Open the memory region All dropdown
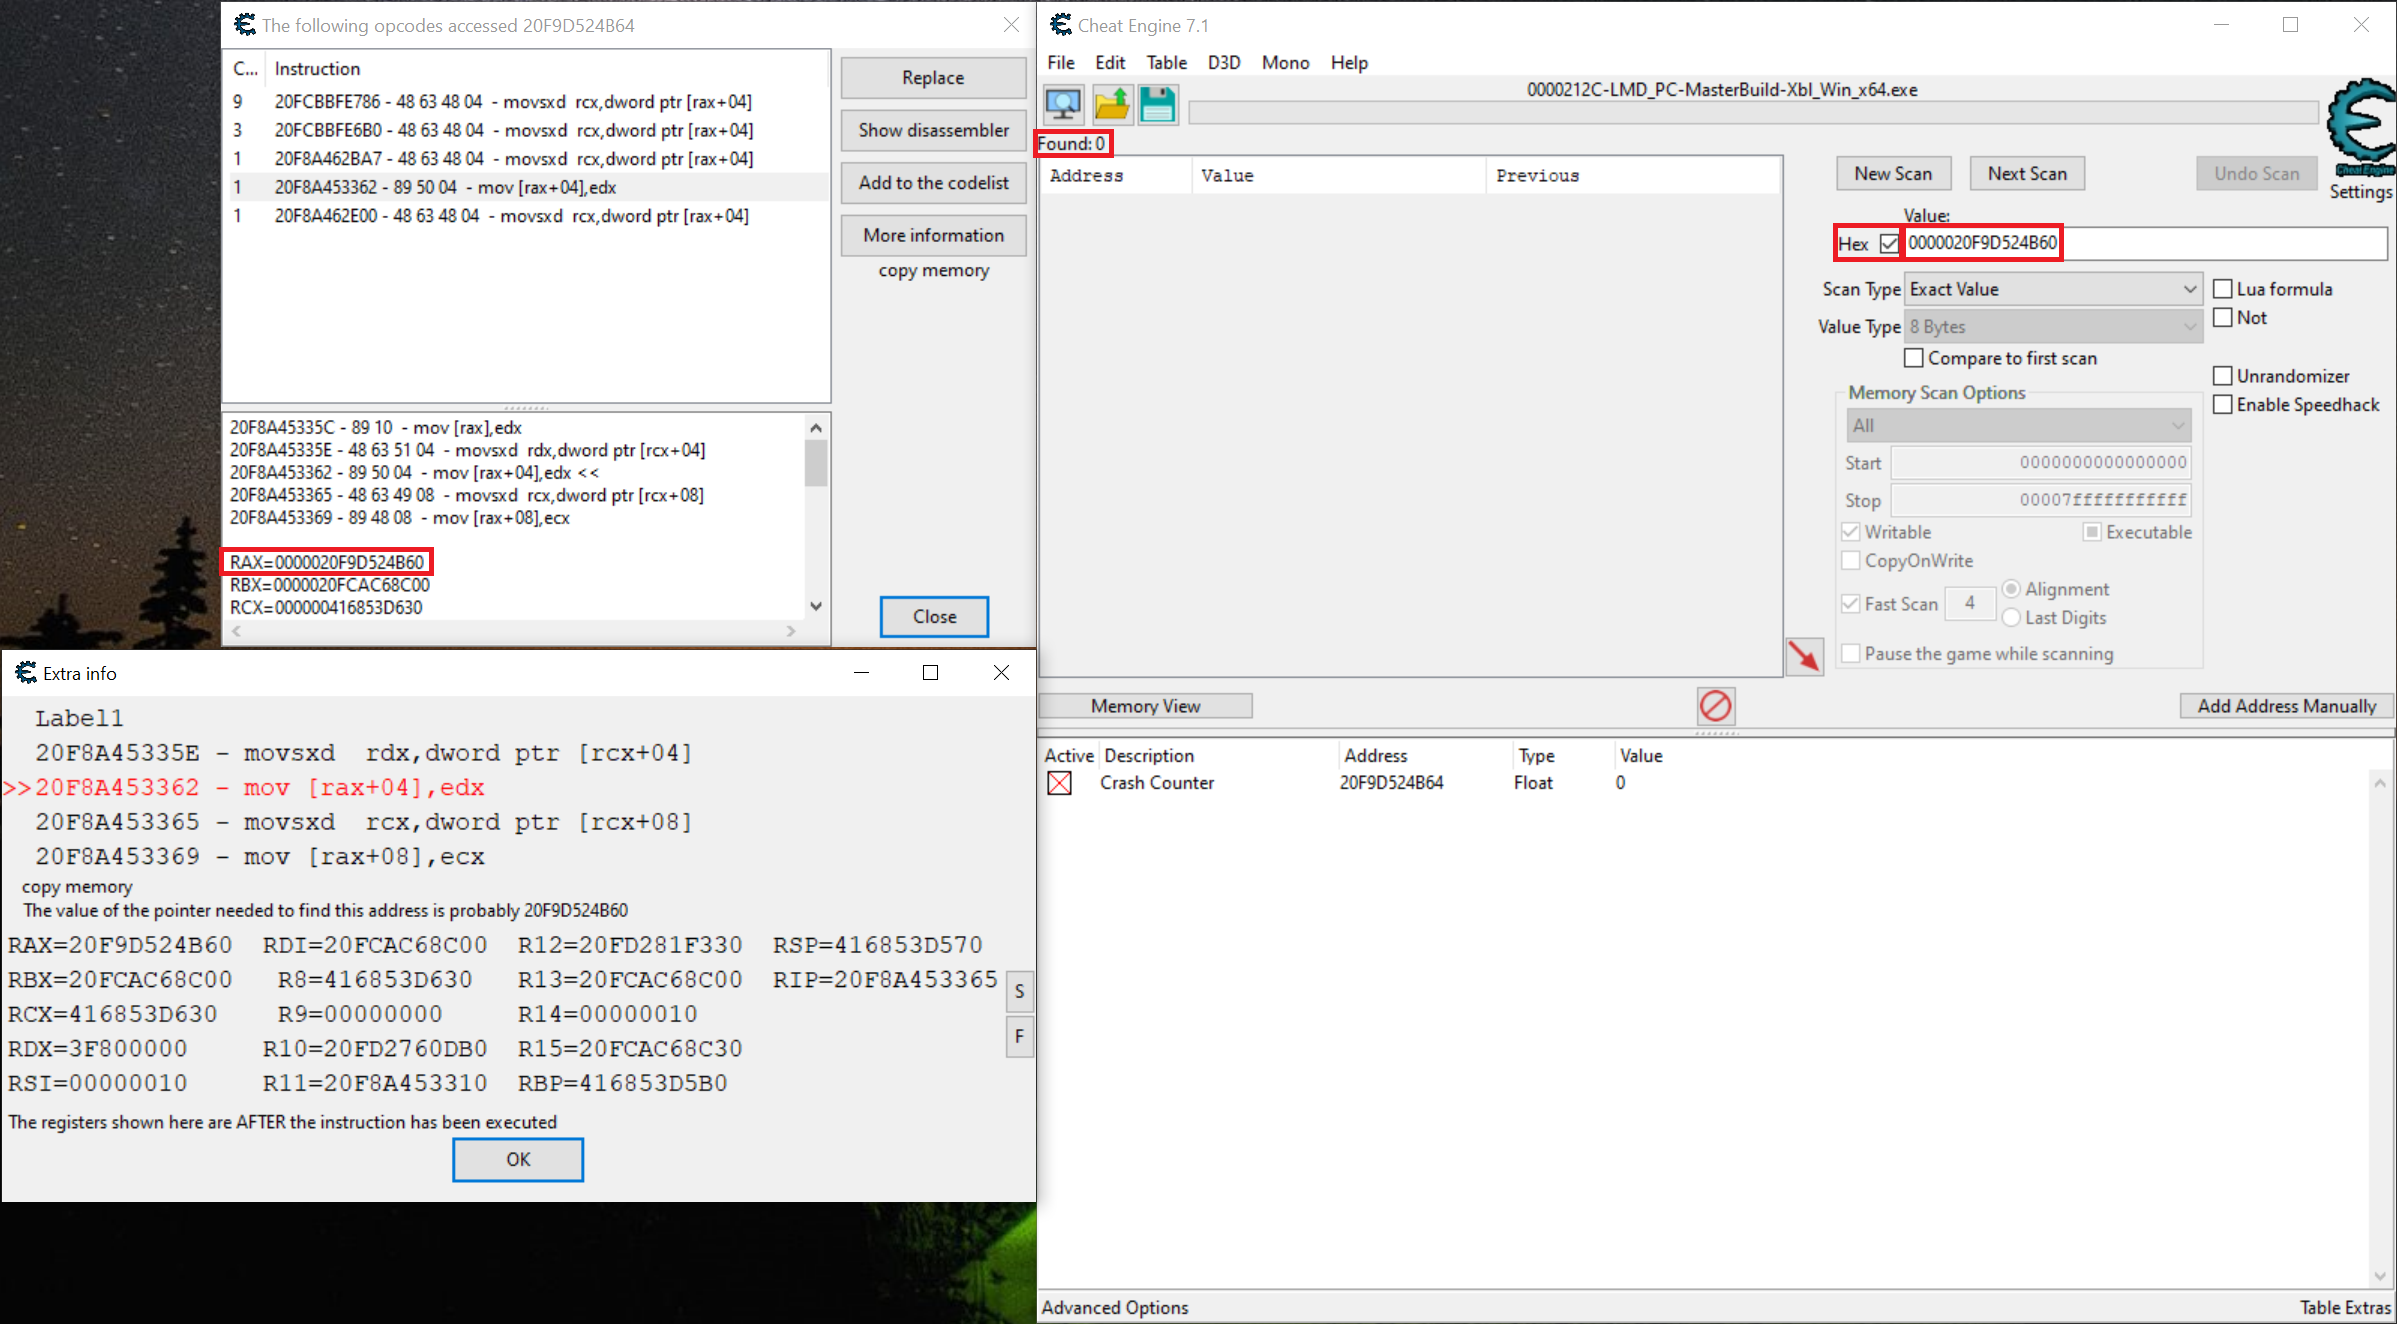Image resolution: width=2397 pixels, height=1324 pixels. coord(2018,425)
